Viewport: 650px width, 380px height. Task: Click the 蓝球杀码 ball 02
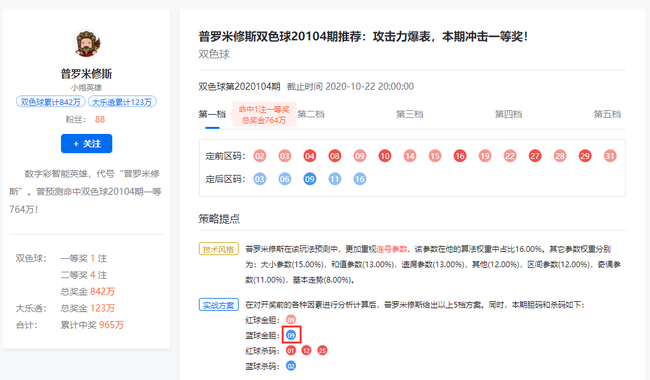click(291, 366)
